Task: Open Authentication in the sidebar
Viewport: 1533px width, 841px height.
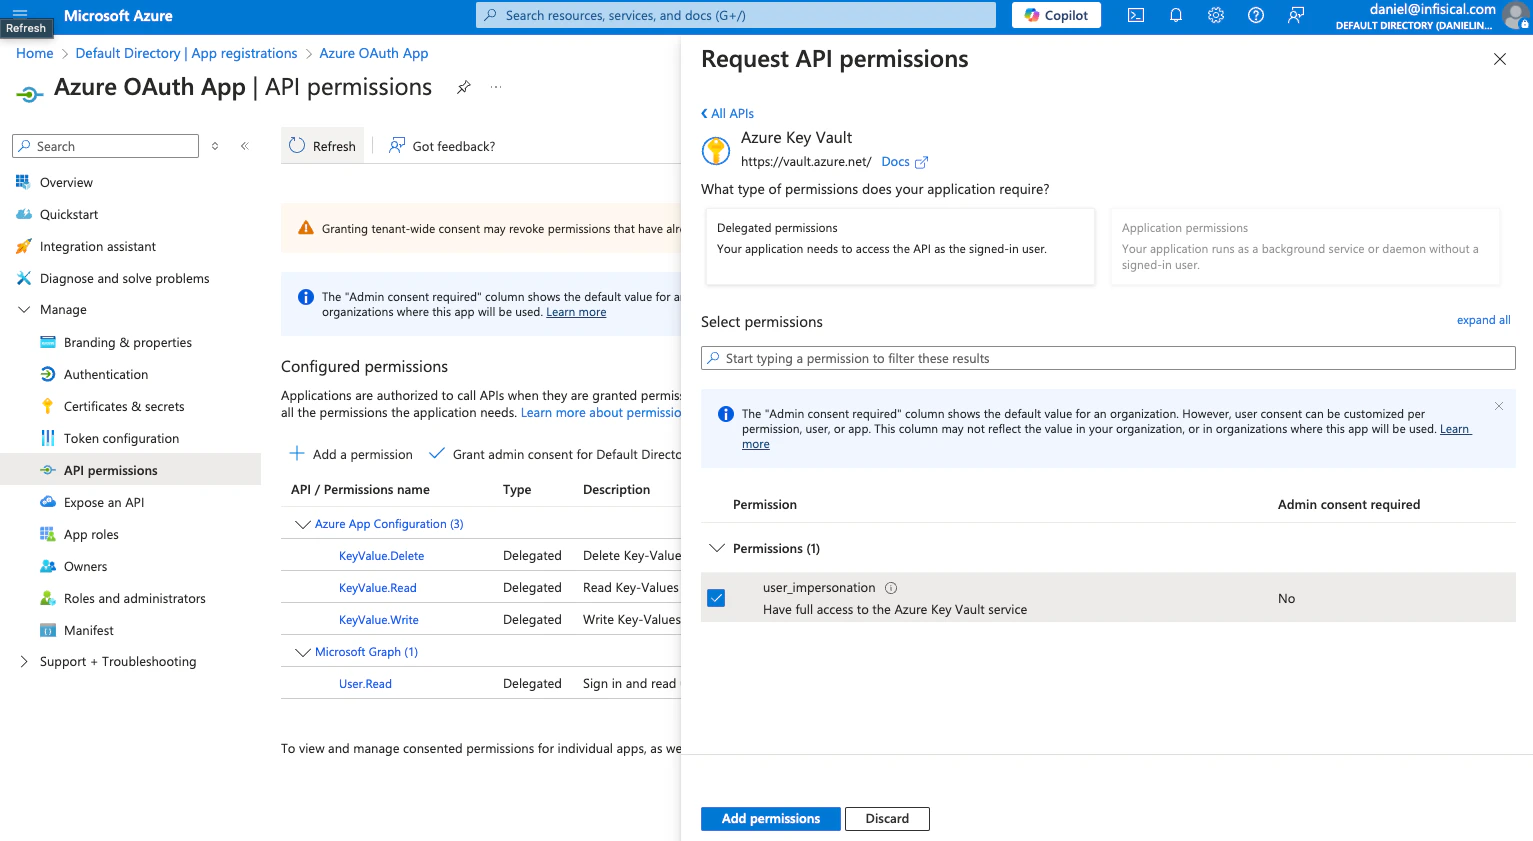Action: tap(106, 374)
